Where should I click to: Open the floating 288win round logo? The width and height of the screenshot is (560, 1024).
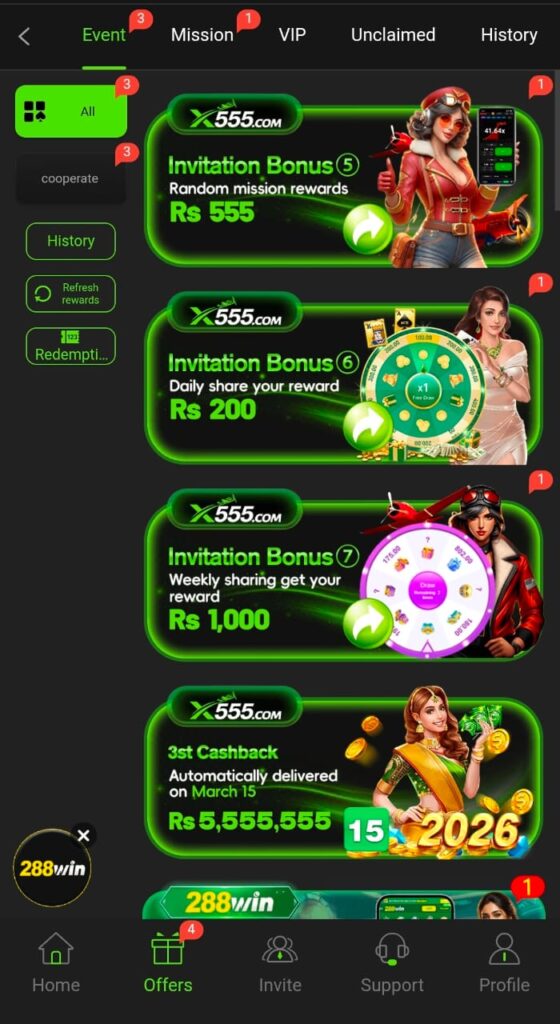52,869
